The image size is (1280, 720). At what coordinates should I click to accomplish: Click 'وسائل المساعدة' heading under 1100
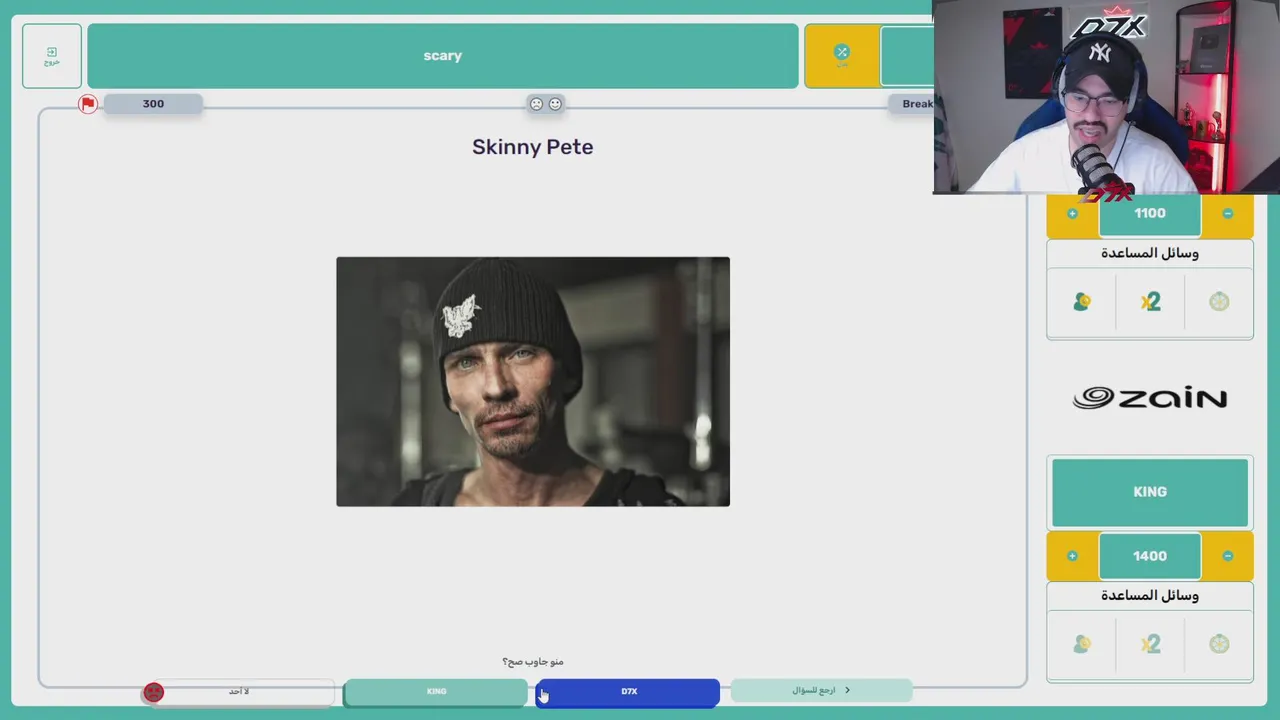(1150, 253)
